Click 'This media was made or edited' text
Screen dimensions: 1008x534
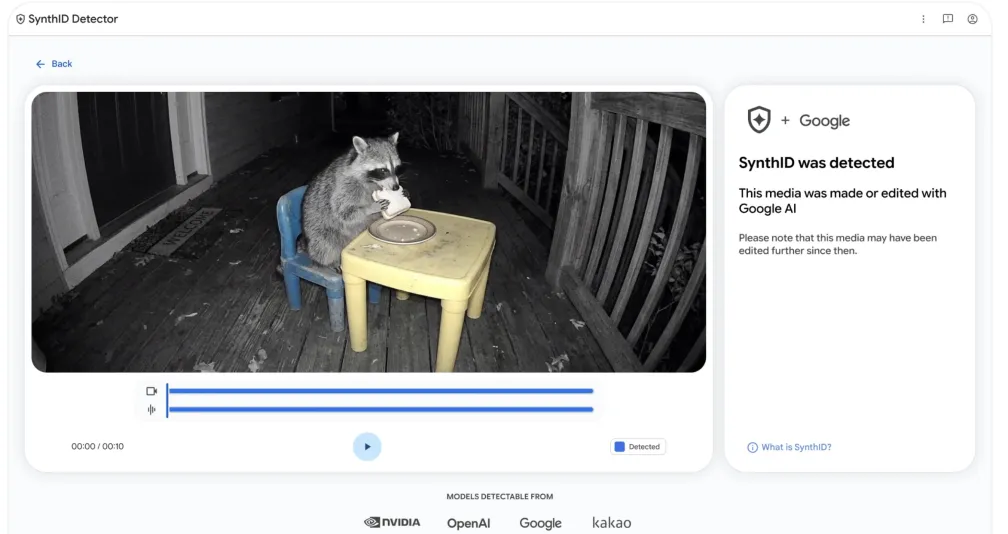[843, 200]
